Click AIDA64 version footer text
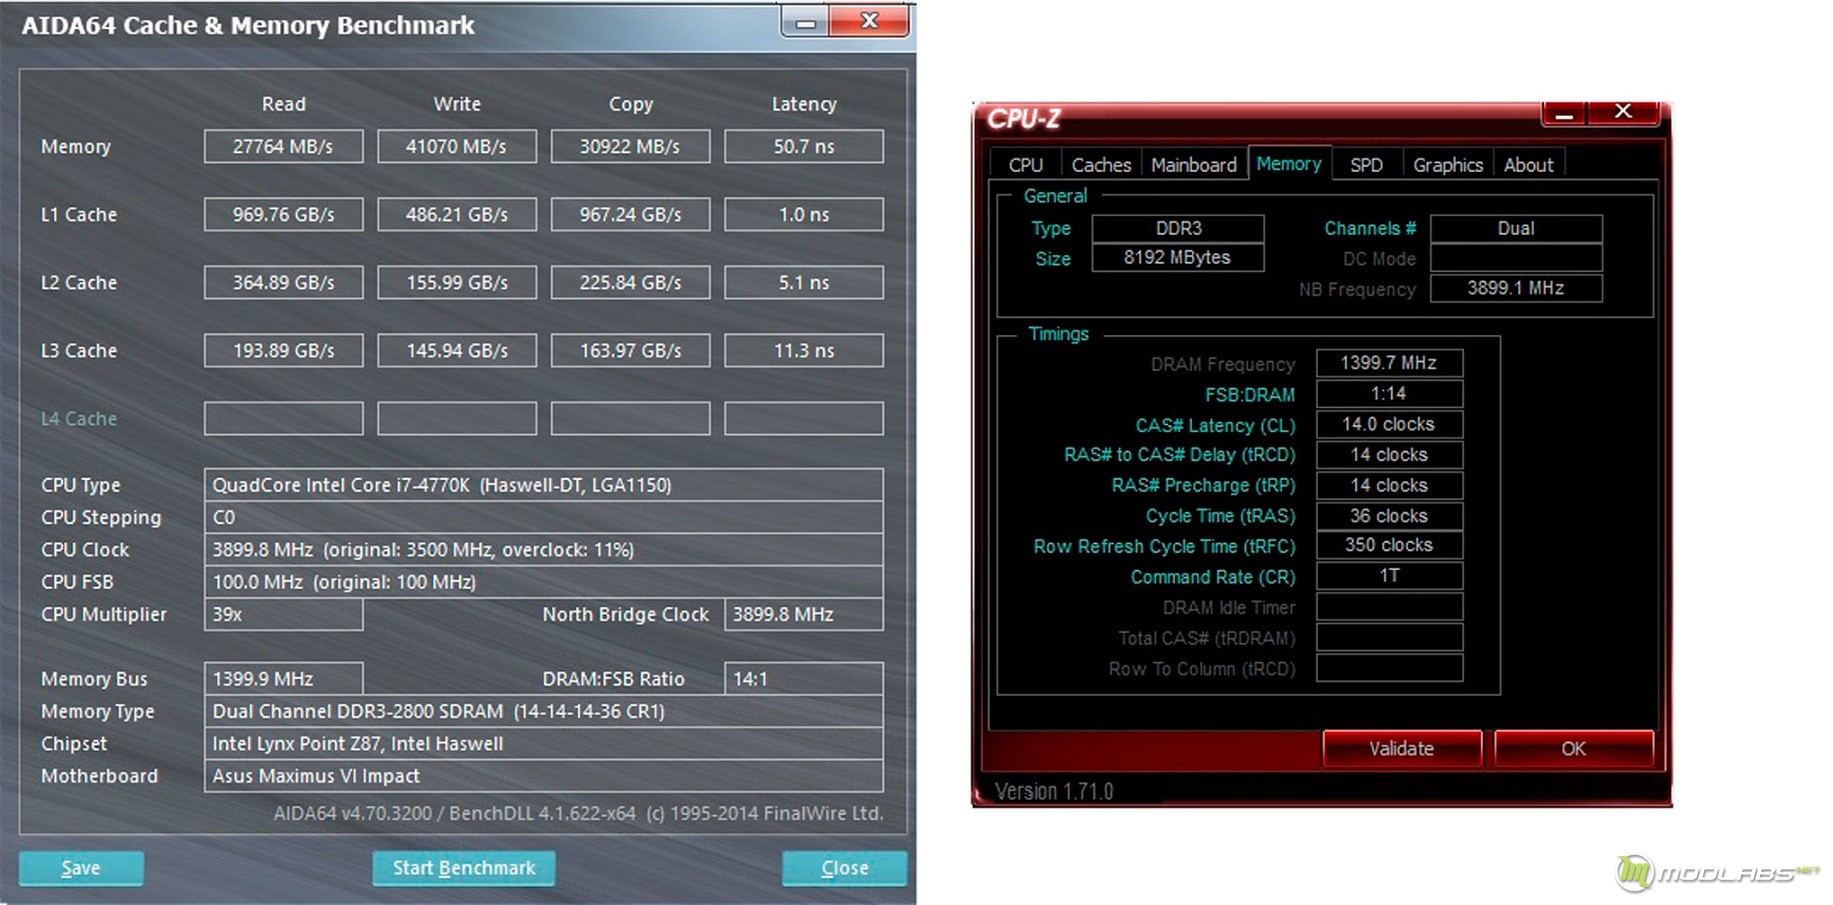This screenshot has width=1833, height=905. [578, 813]
